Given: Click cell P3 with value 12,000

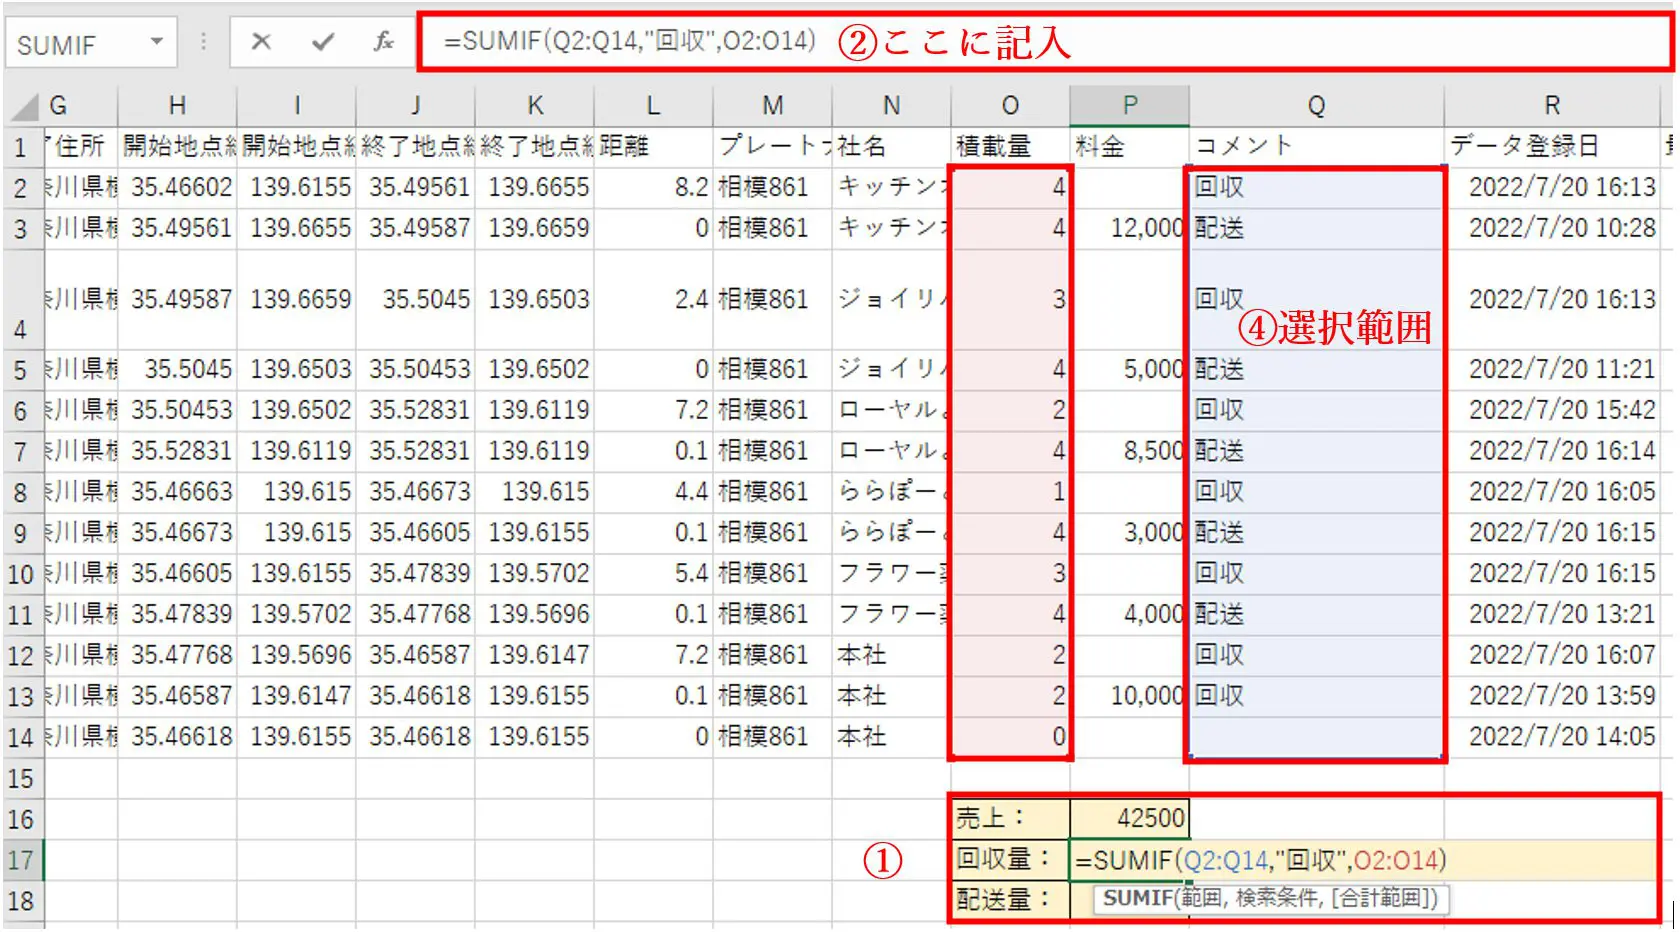Looking at the screenshot, I should tap(1130, 228).
